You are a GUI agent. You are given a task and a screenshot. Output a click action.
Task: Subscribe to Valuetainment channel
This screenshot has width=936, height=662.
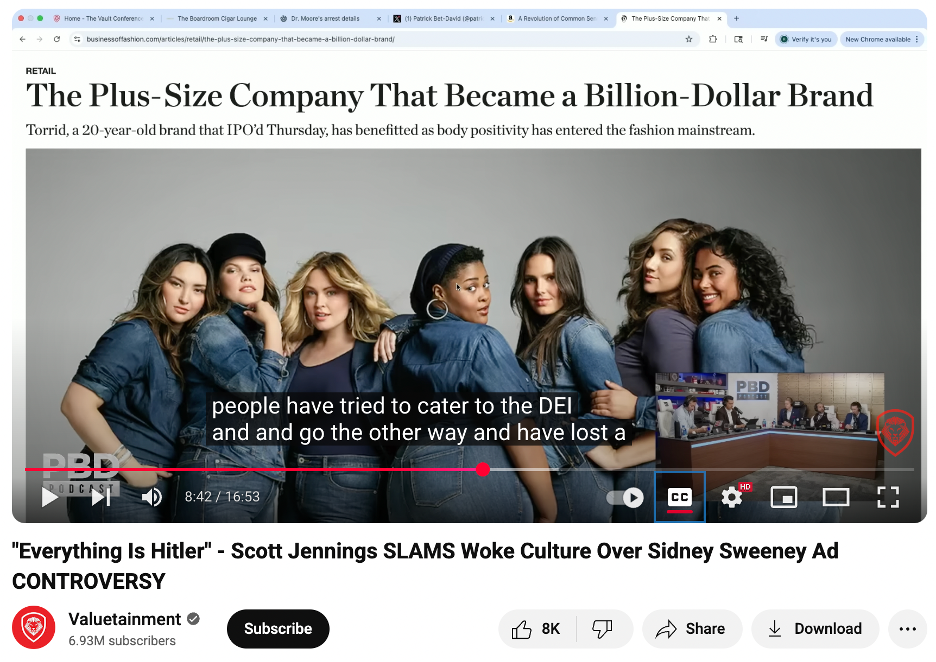click(x=278, y=629)
